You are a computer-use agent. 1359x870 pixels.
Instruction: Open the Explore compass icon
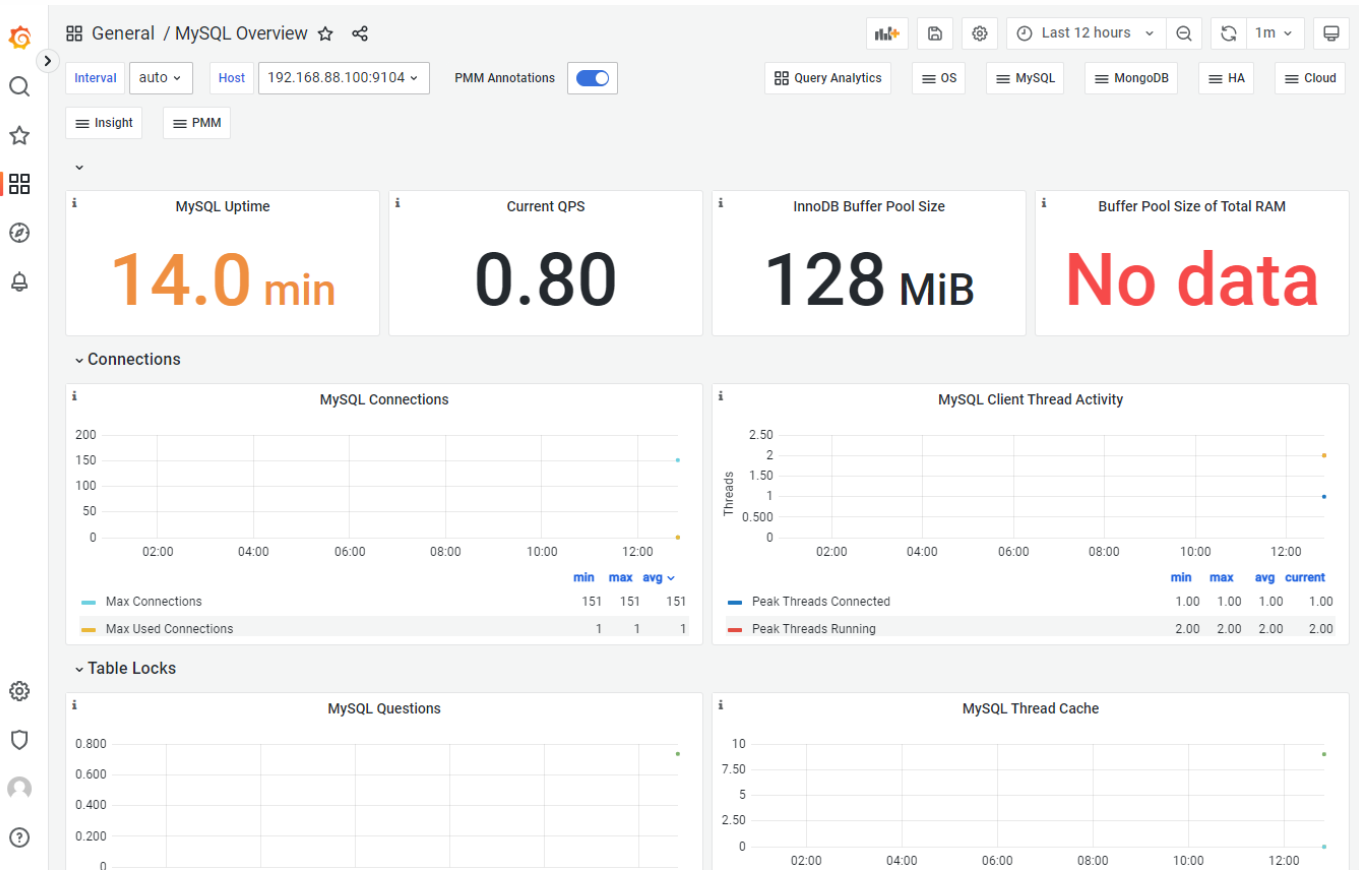19,233
